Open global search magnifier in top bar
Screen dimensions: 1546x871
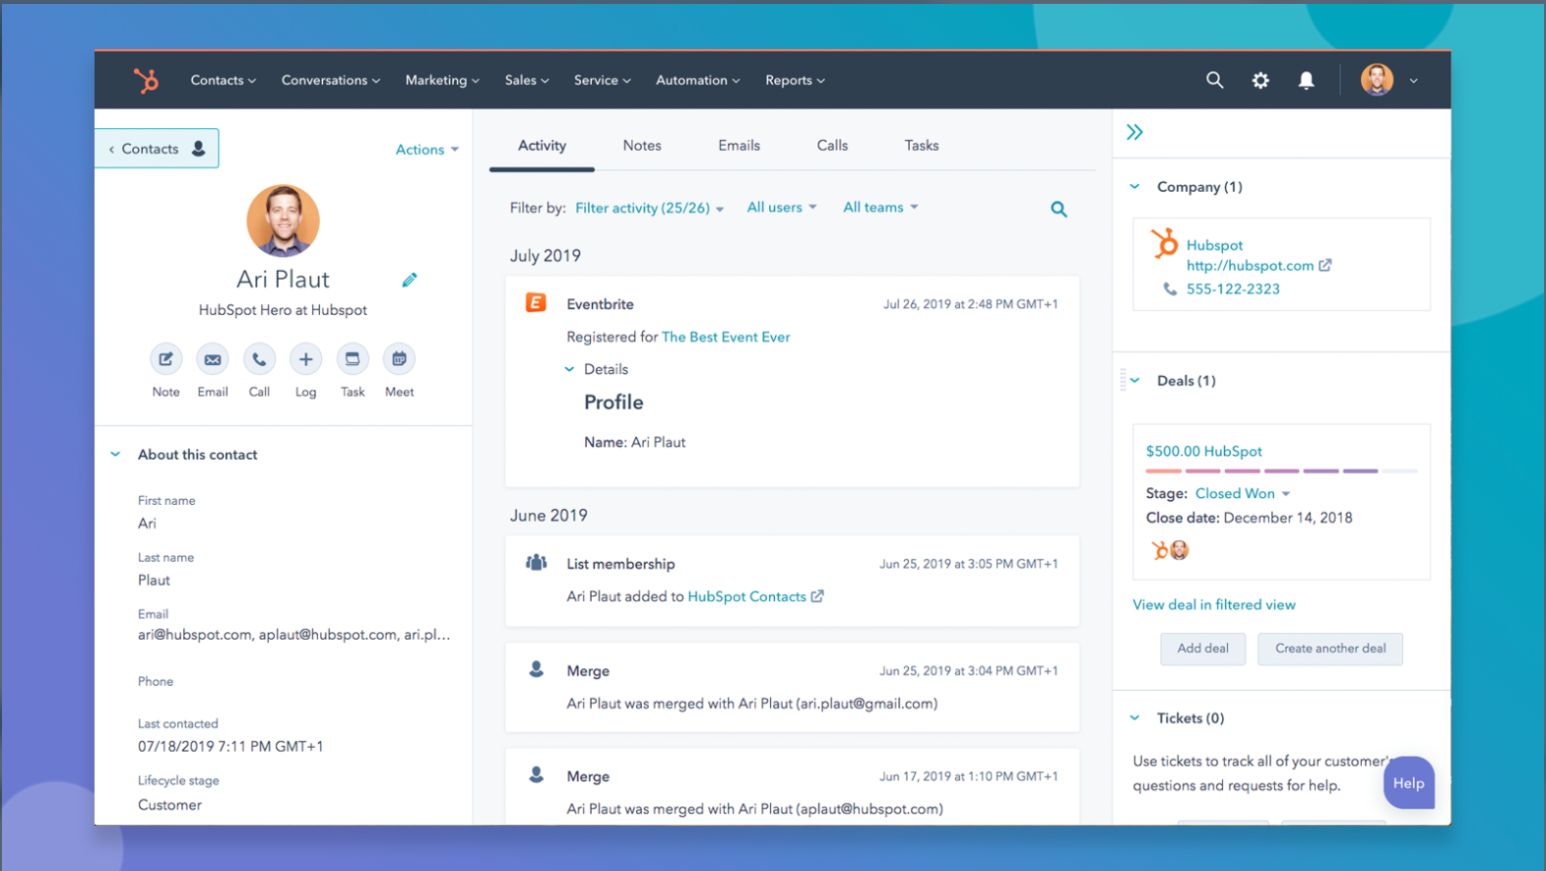point(1214,80)
